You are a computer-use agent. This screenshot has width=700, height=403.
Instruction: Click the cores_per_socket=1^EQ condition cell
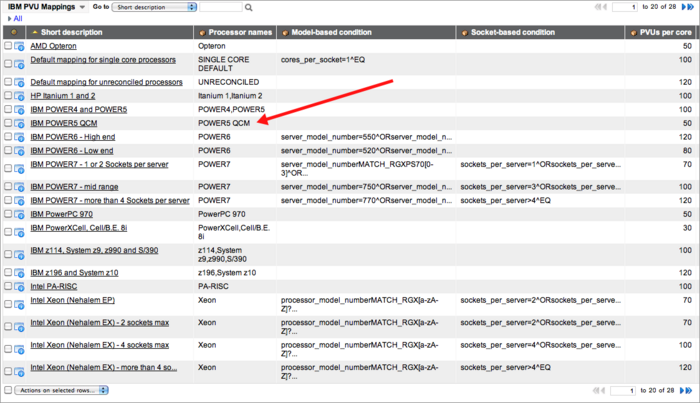pyautogui.click(x=323, y=60)
